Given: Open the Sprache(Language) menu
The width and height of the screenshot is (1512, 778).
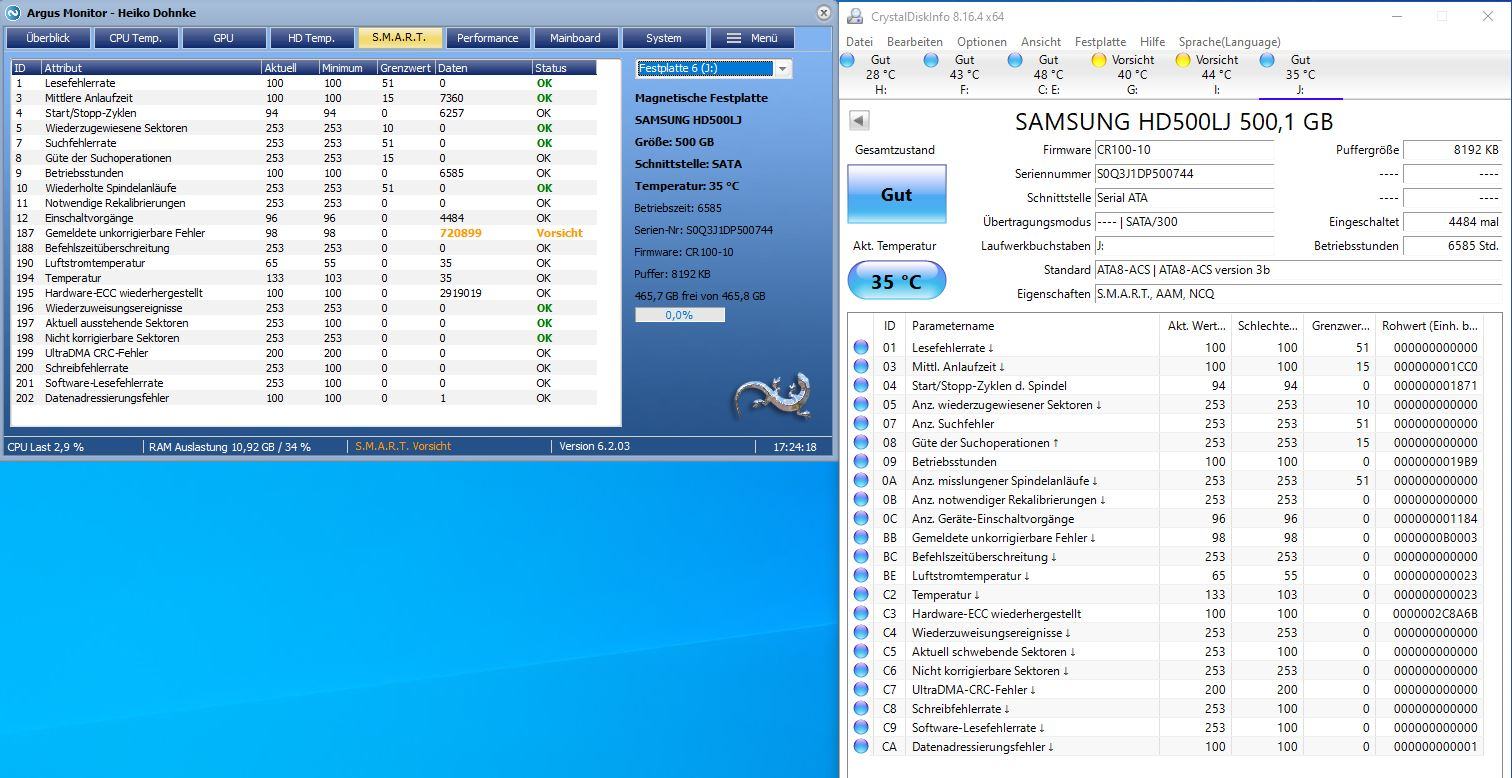Looking at the screenshot, I should [1229, 42].
